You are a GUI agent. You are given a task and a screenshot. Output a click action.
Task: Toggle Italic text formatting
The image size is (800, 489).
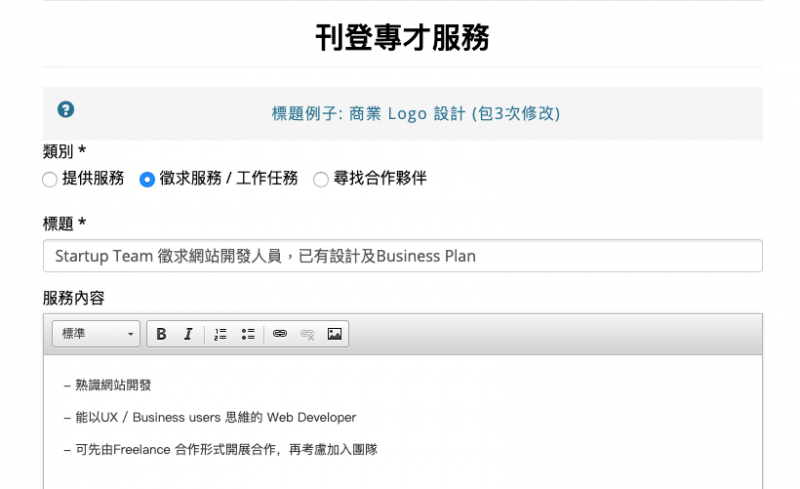(187, 334)
